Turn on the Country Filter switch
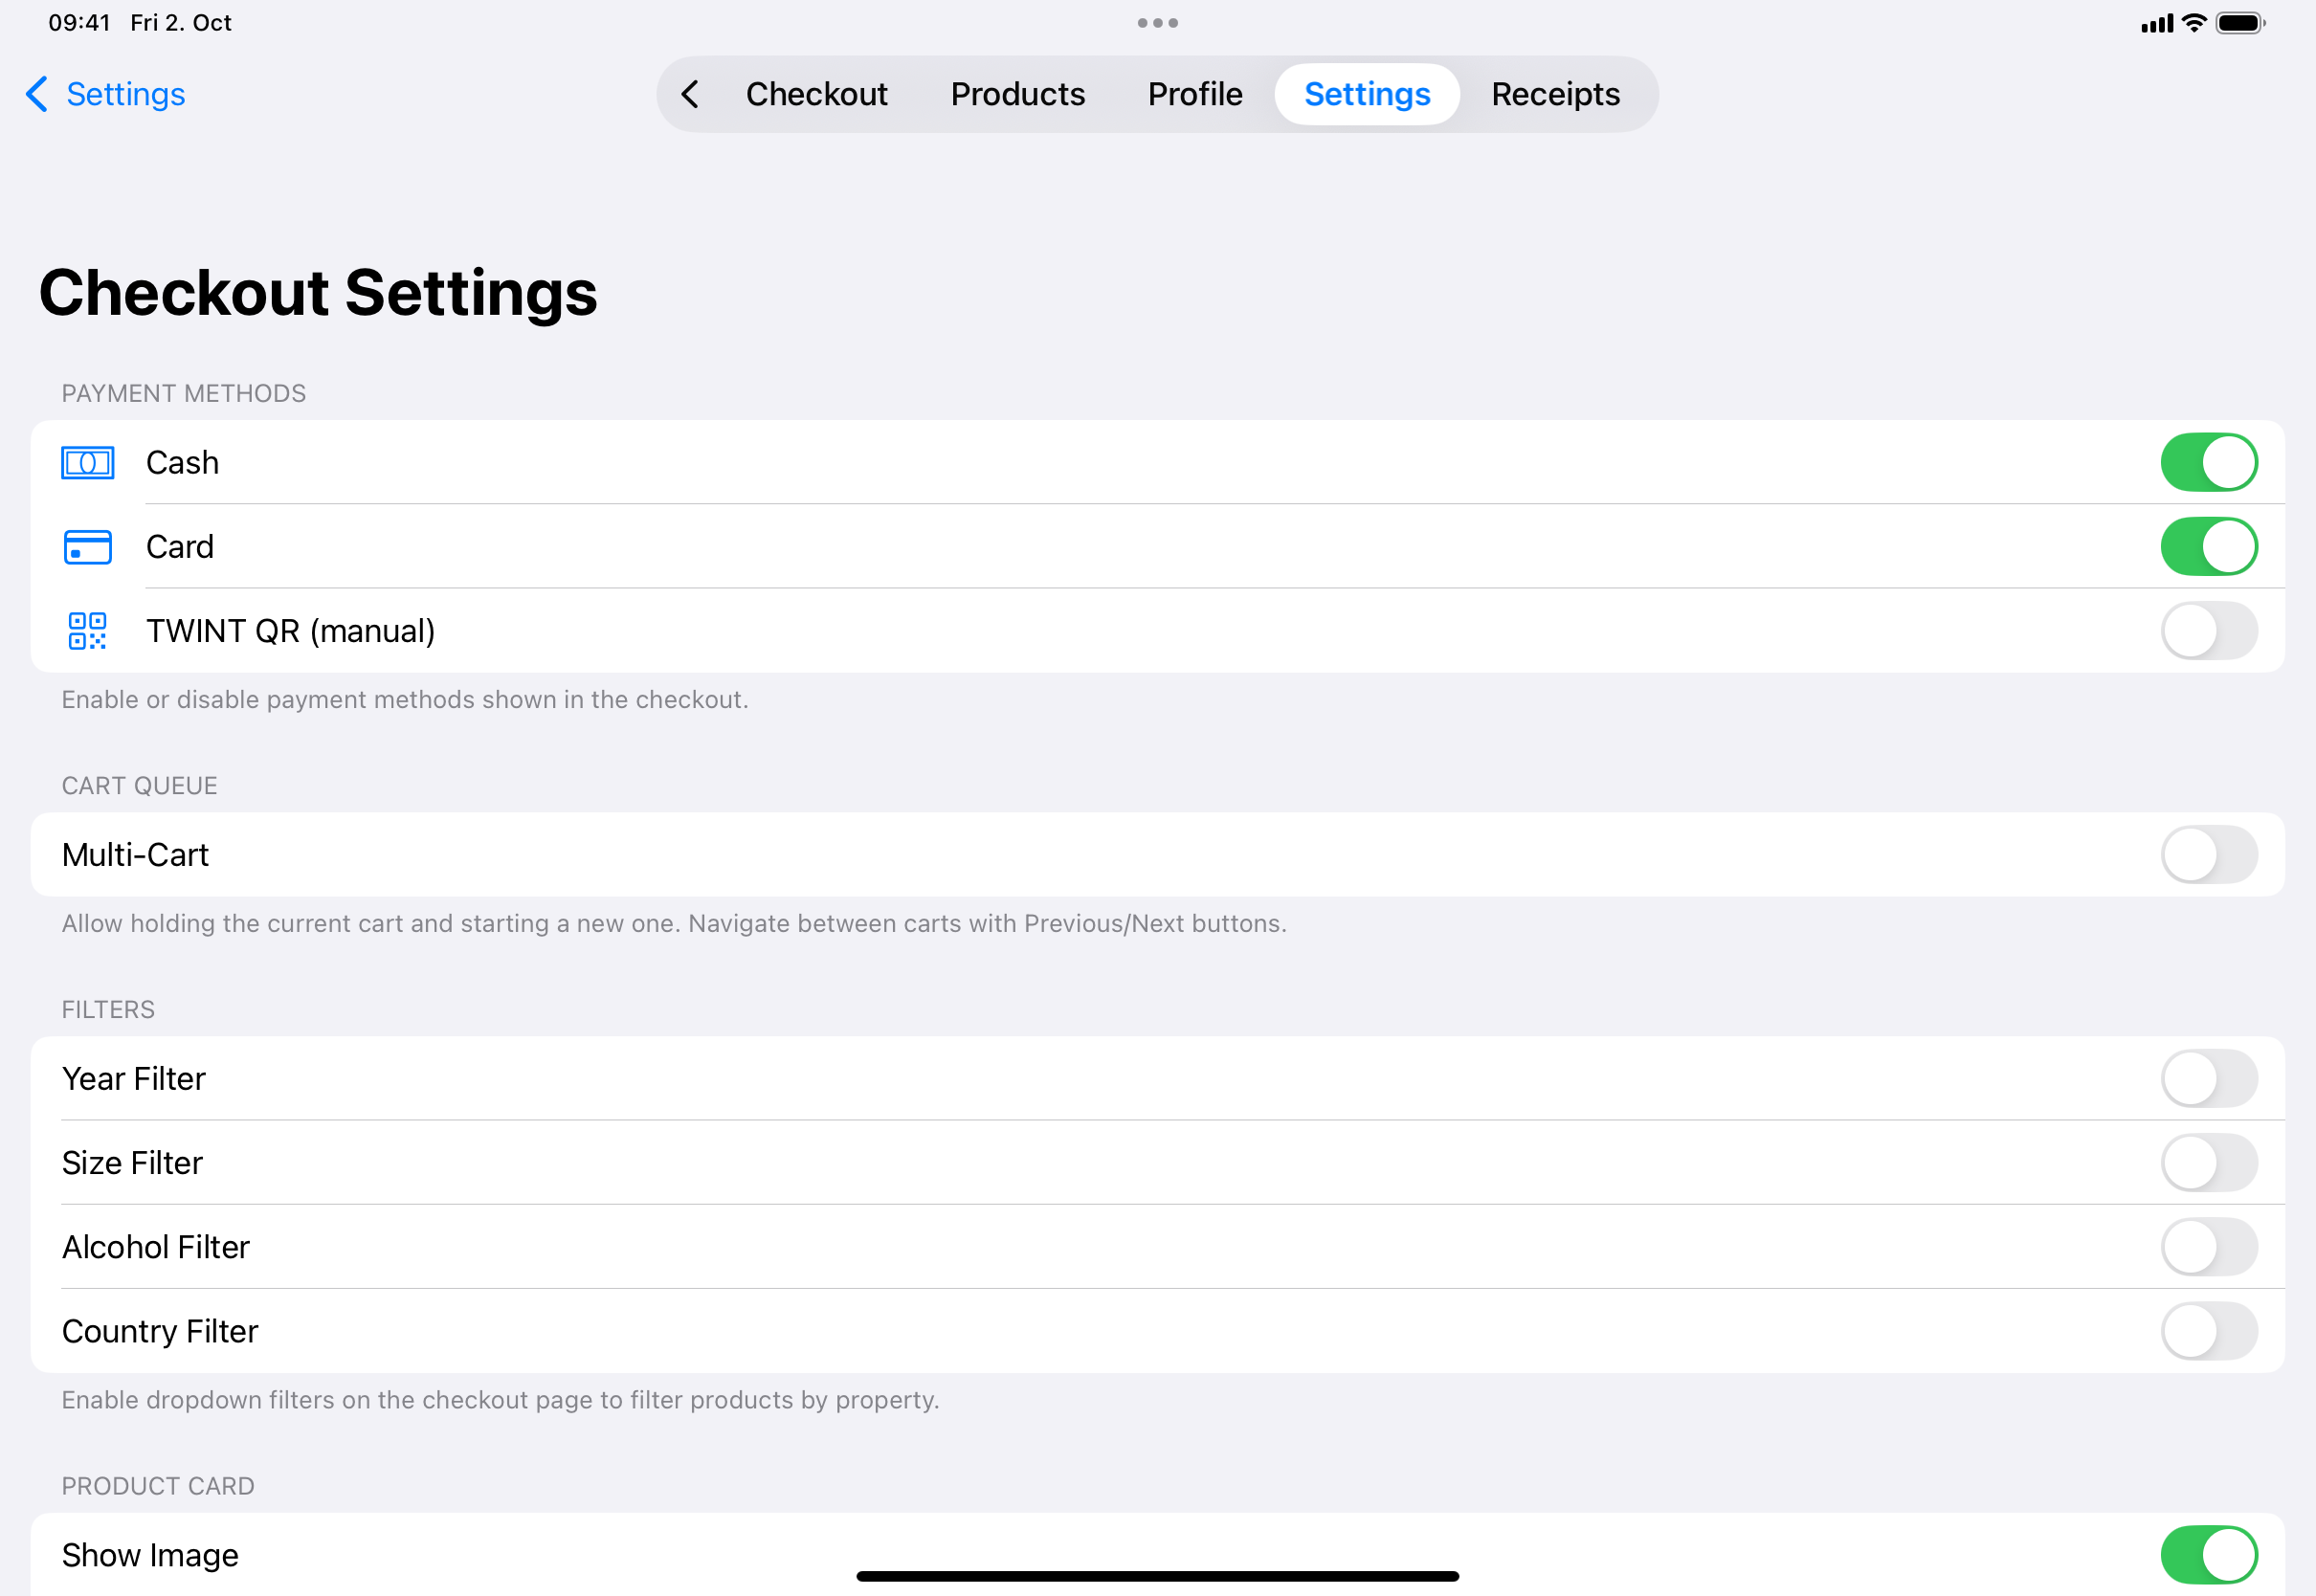This screenshot has height=1596, width=2316. [2209, 1330]
